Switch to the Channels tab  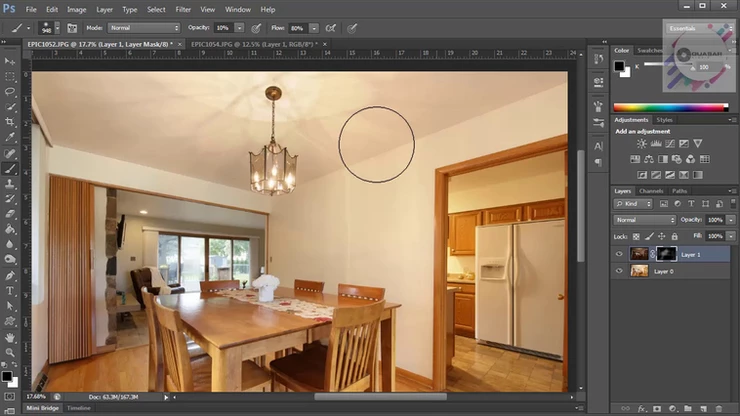point(651,191)
